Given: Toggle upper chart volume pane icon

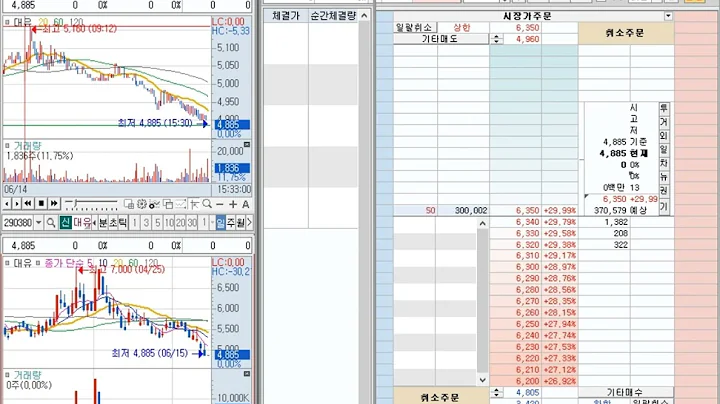Looking at the screenshot, I should pos(247,145).
